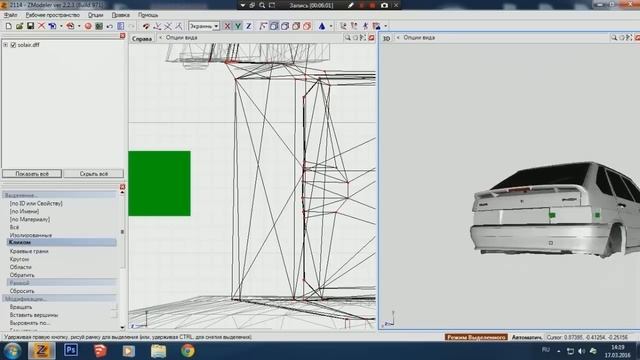Choose the Краевые грани command
Screen dimensions: 640x360
pos(29,251)
